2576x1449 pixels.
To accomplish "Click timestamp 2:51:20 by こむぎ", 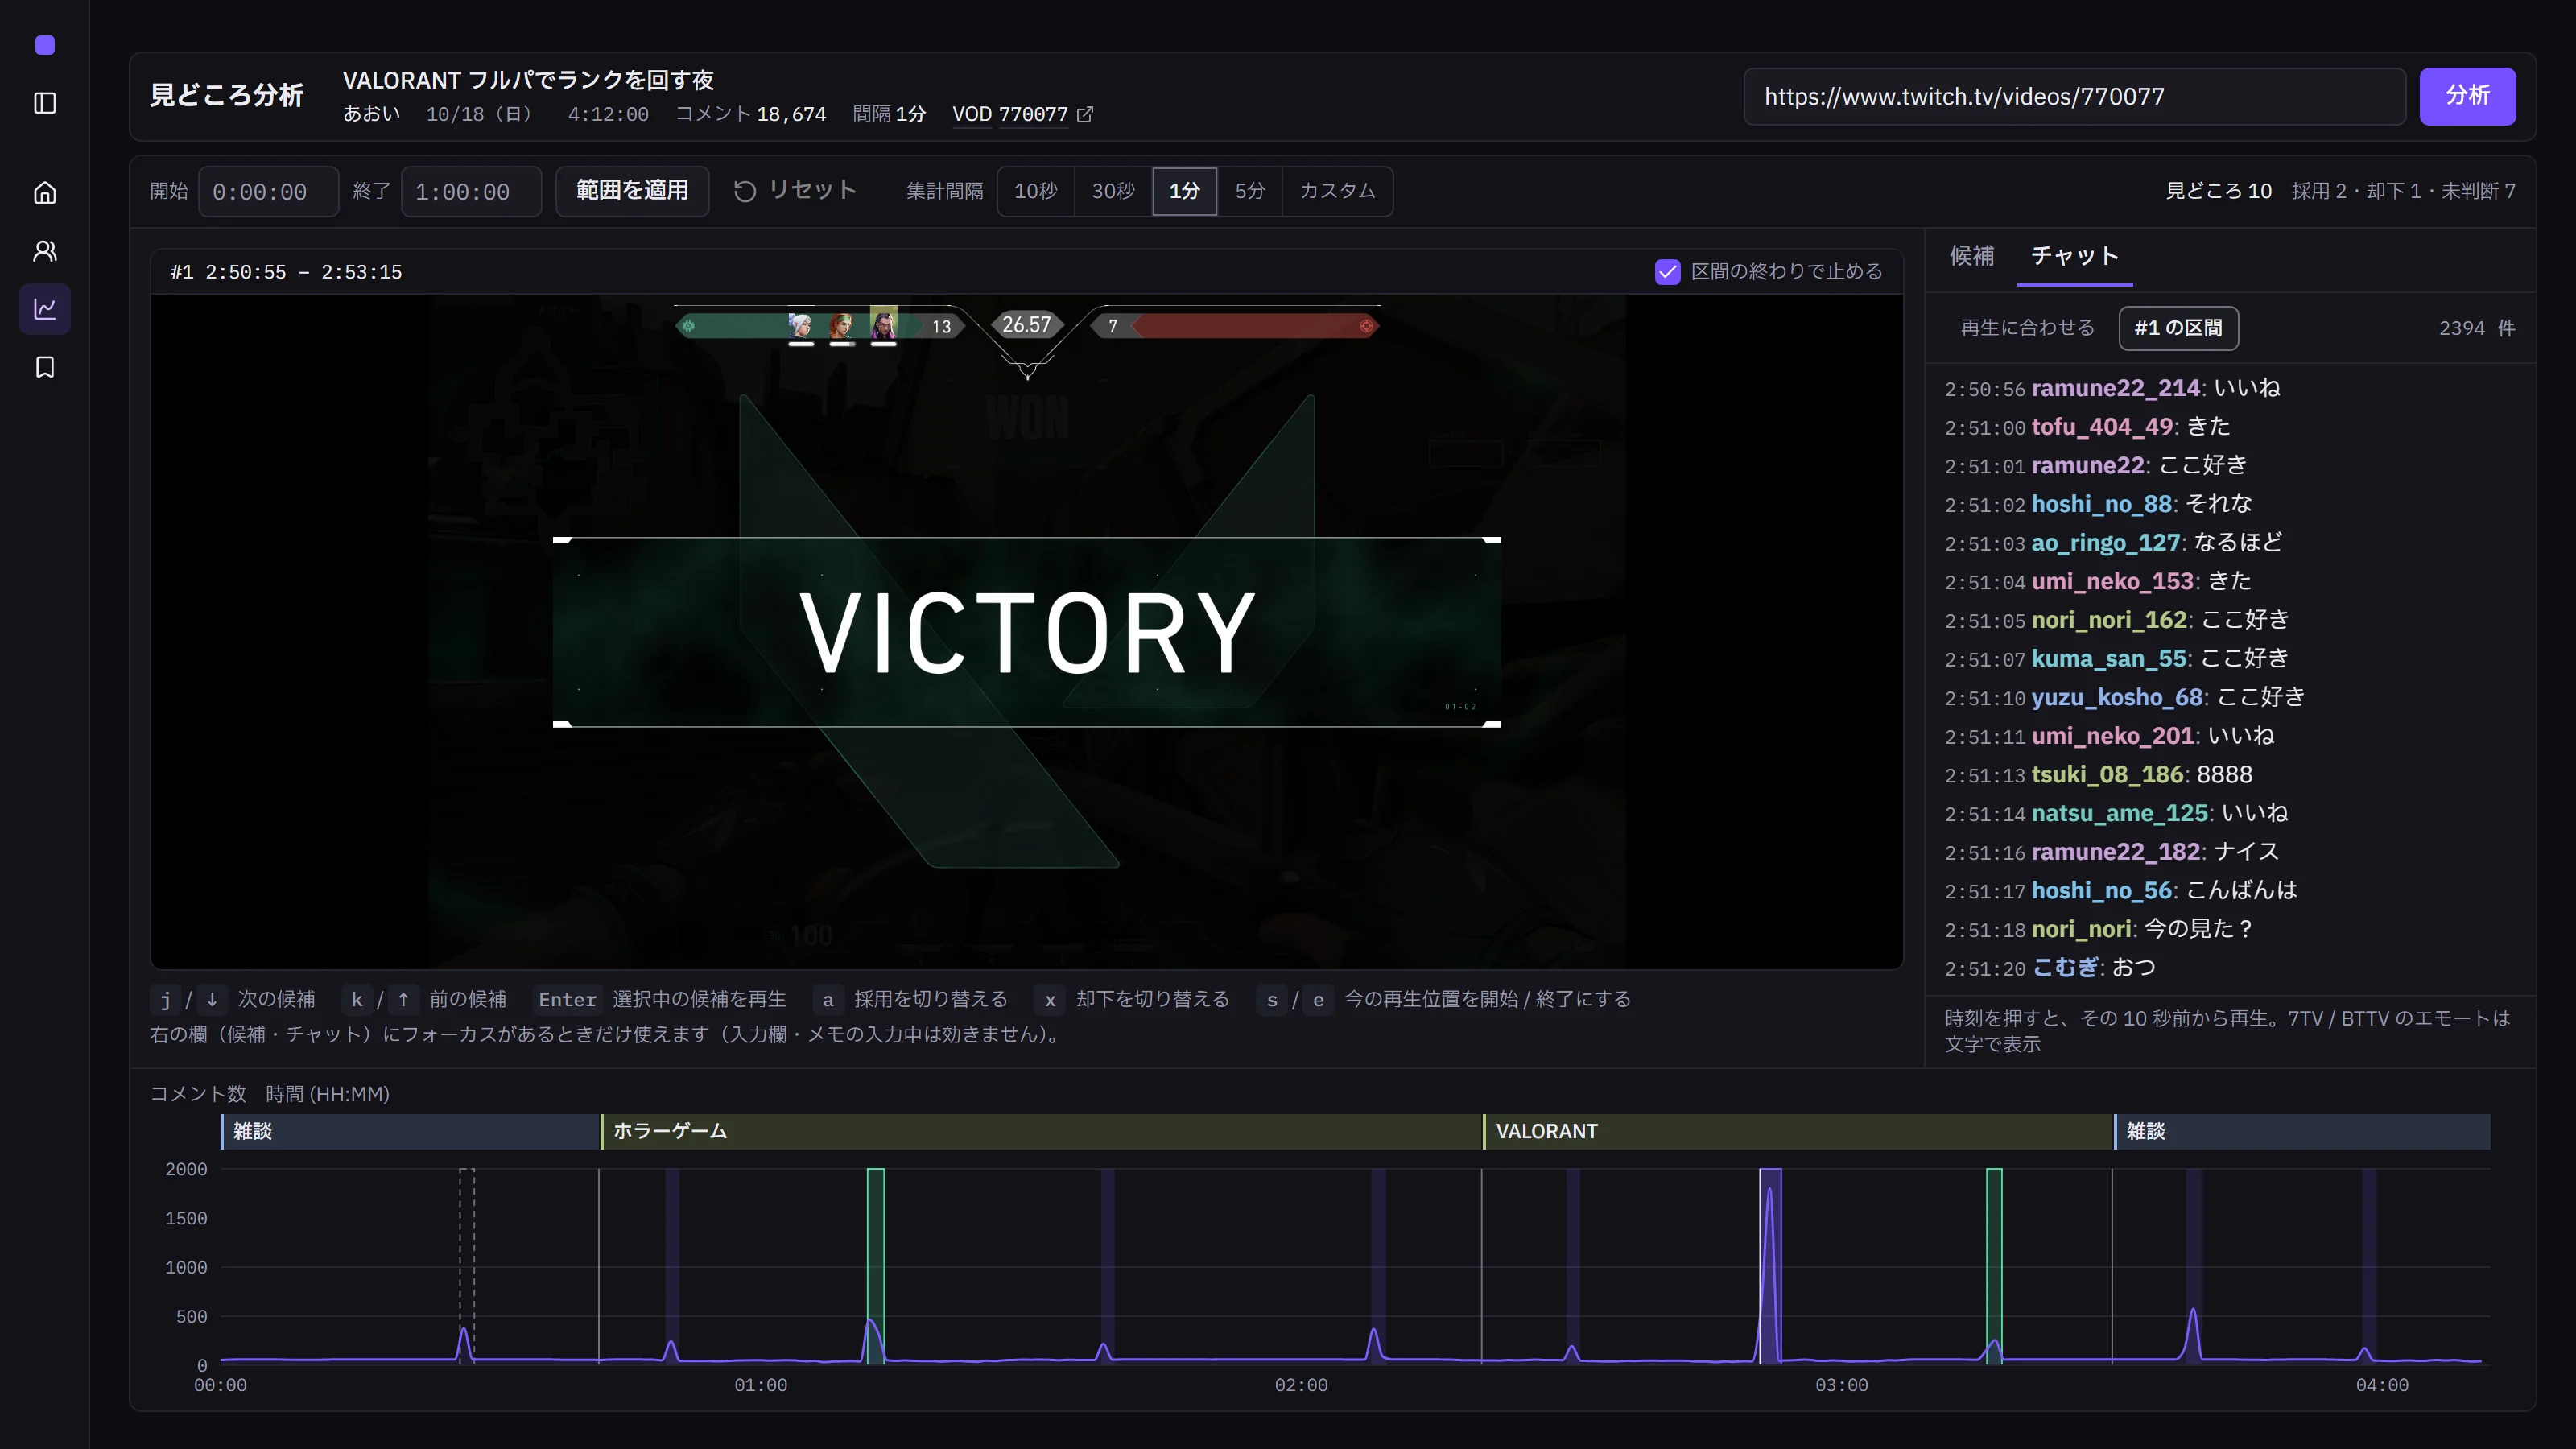I will click(1984, 968).
